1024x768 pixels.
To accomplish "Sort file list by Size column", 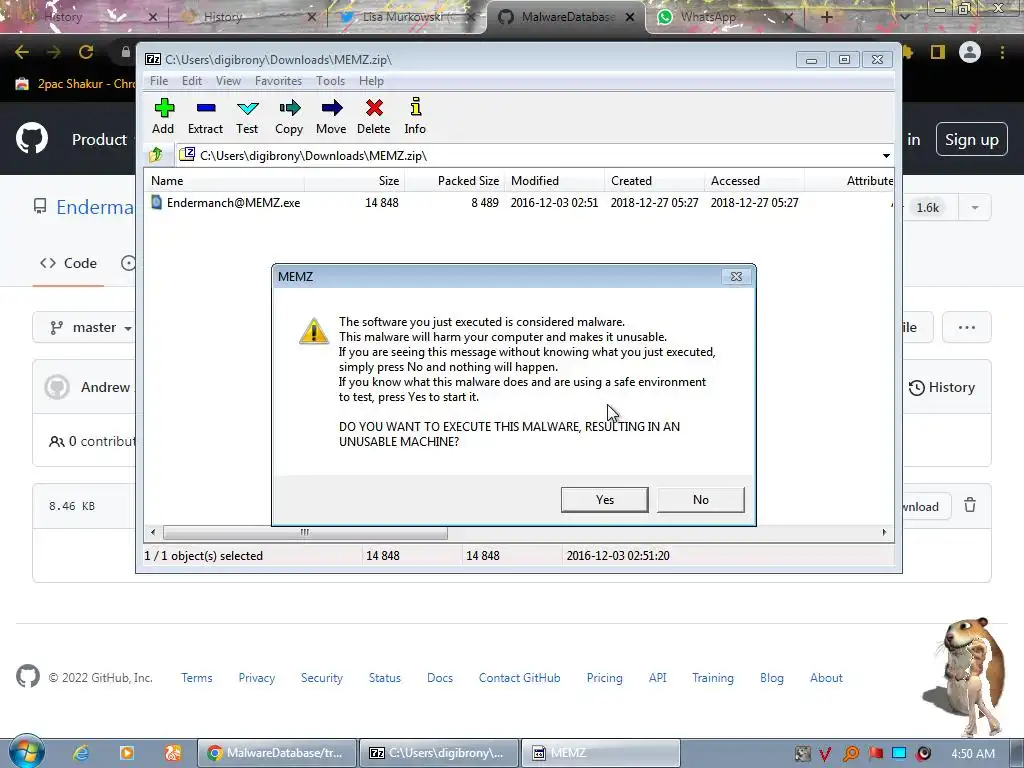I will point(355,181).
